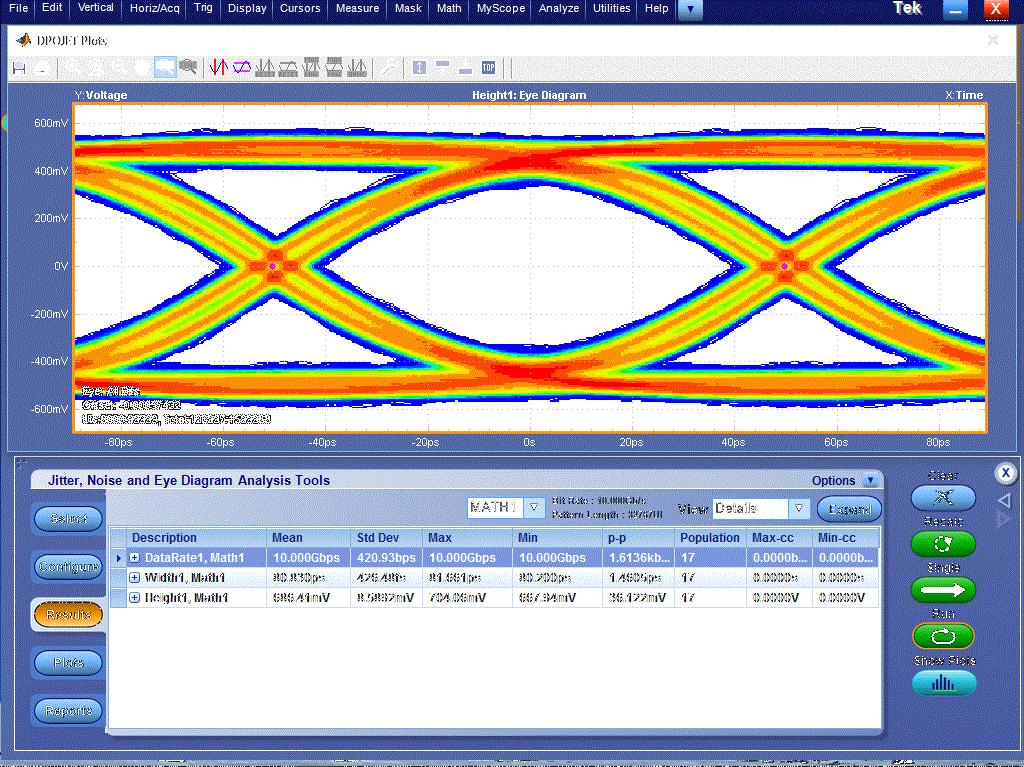Expand the Width1, Math1 row
1024x767 pixels.
(x=135, y=578)
